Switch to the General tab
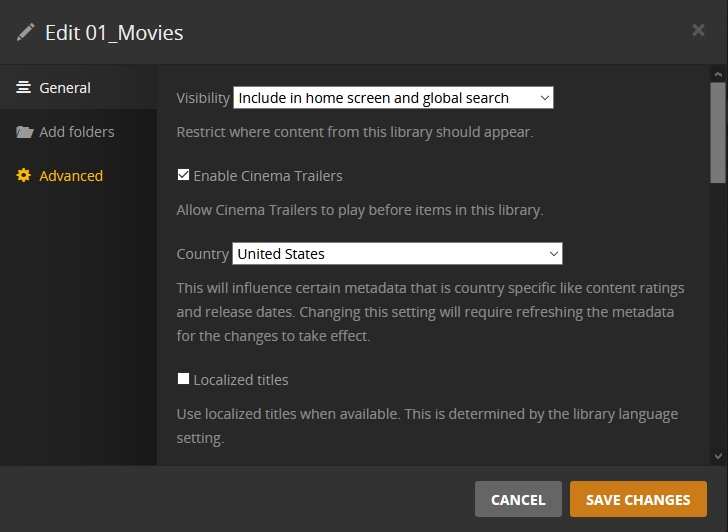This screenshot has width=728, height=532. pyautogui.click(x=65, y=88)
